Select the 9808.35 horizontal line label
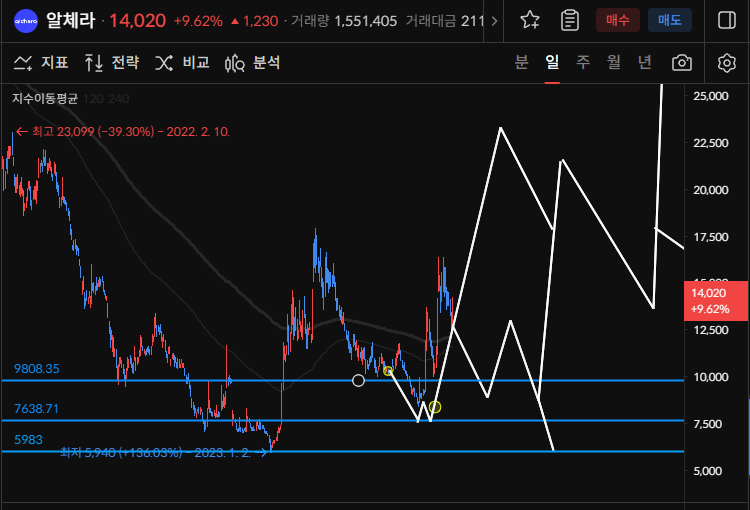 pos(37,369)
